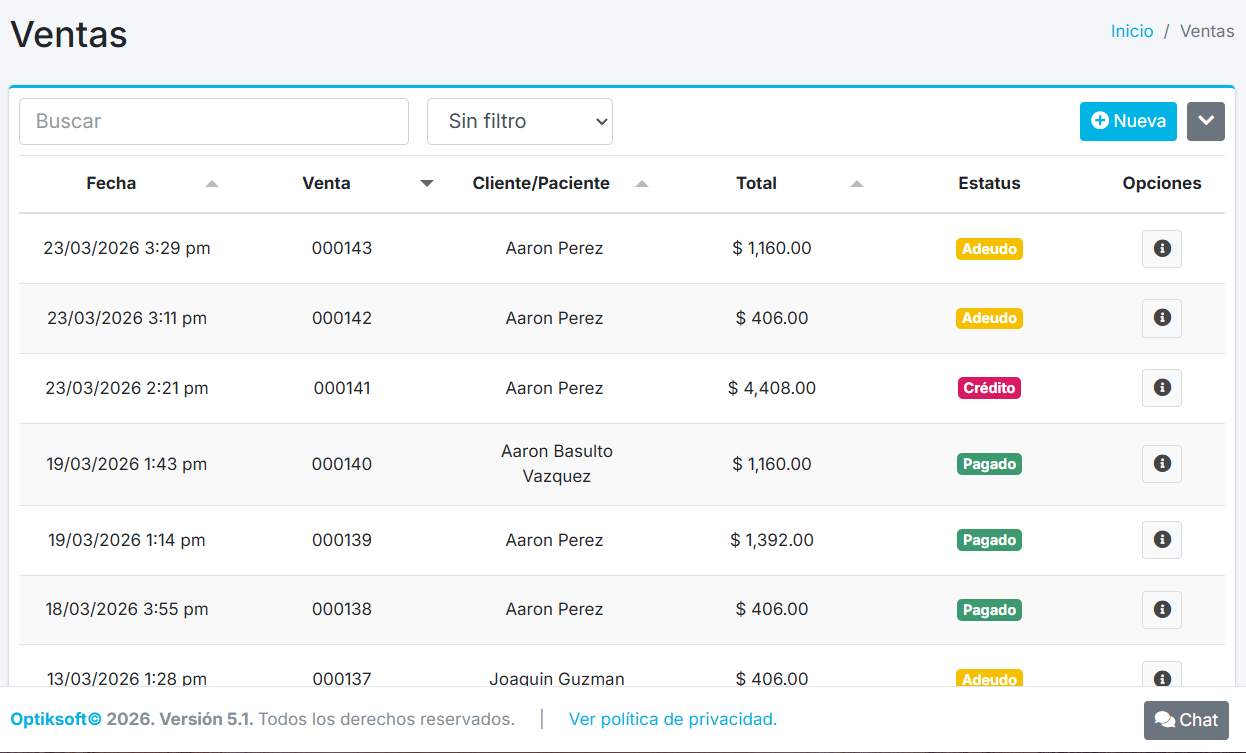Open info icon for sale 000138

click(1161, 610)
